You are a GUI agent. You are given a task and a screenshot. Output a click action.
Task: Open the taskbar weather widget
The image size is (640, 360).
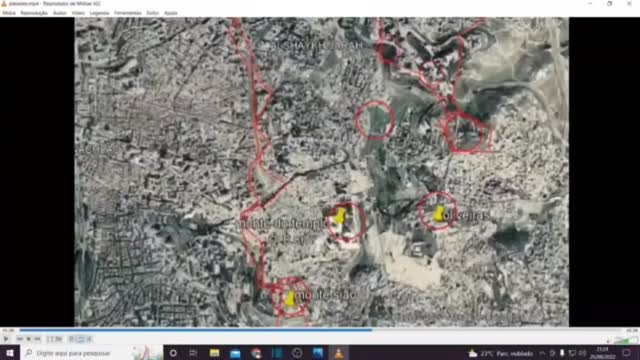(501, 353)
